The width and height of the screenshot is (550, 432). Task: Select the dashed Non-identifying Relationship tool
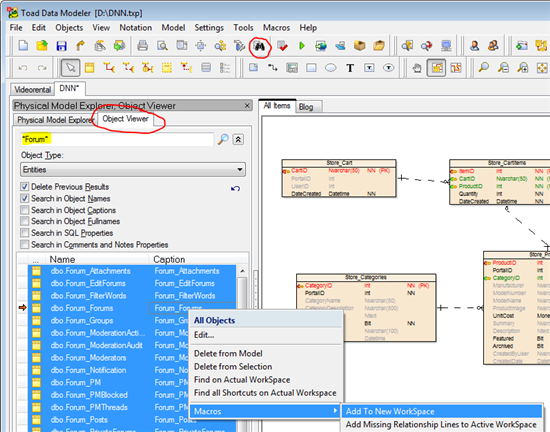click(128, 68)
